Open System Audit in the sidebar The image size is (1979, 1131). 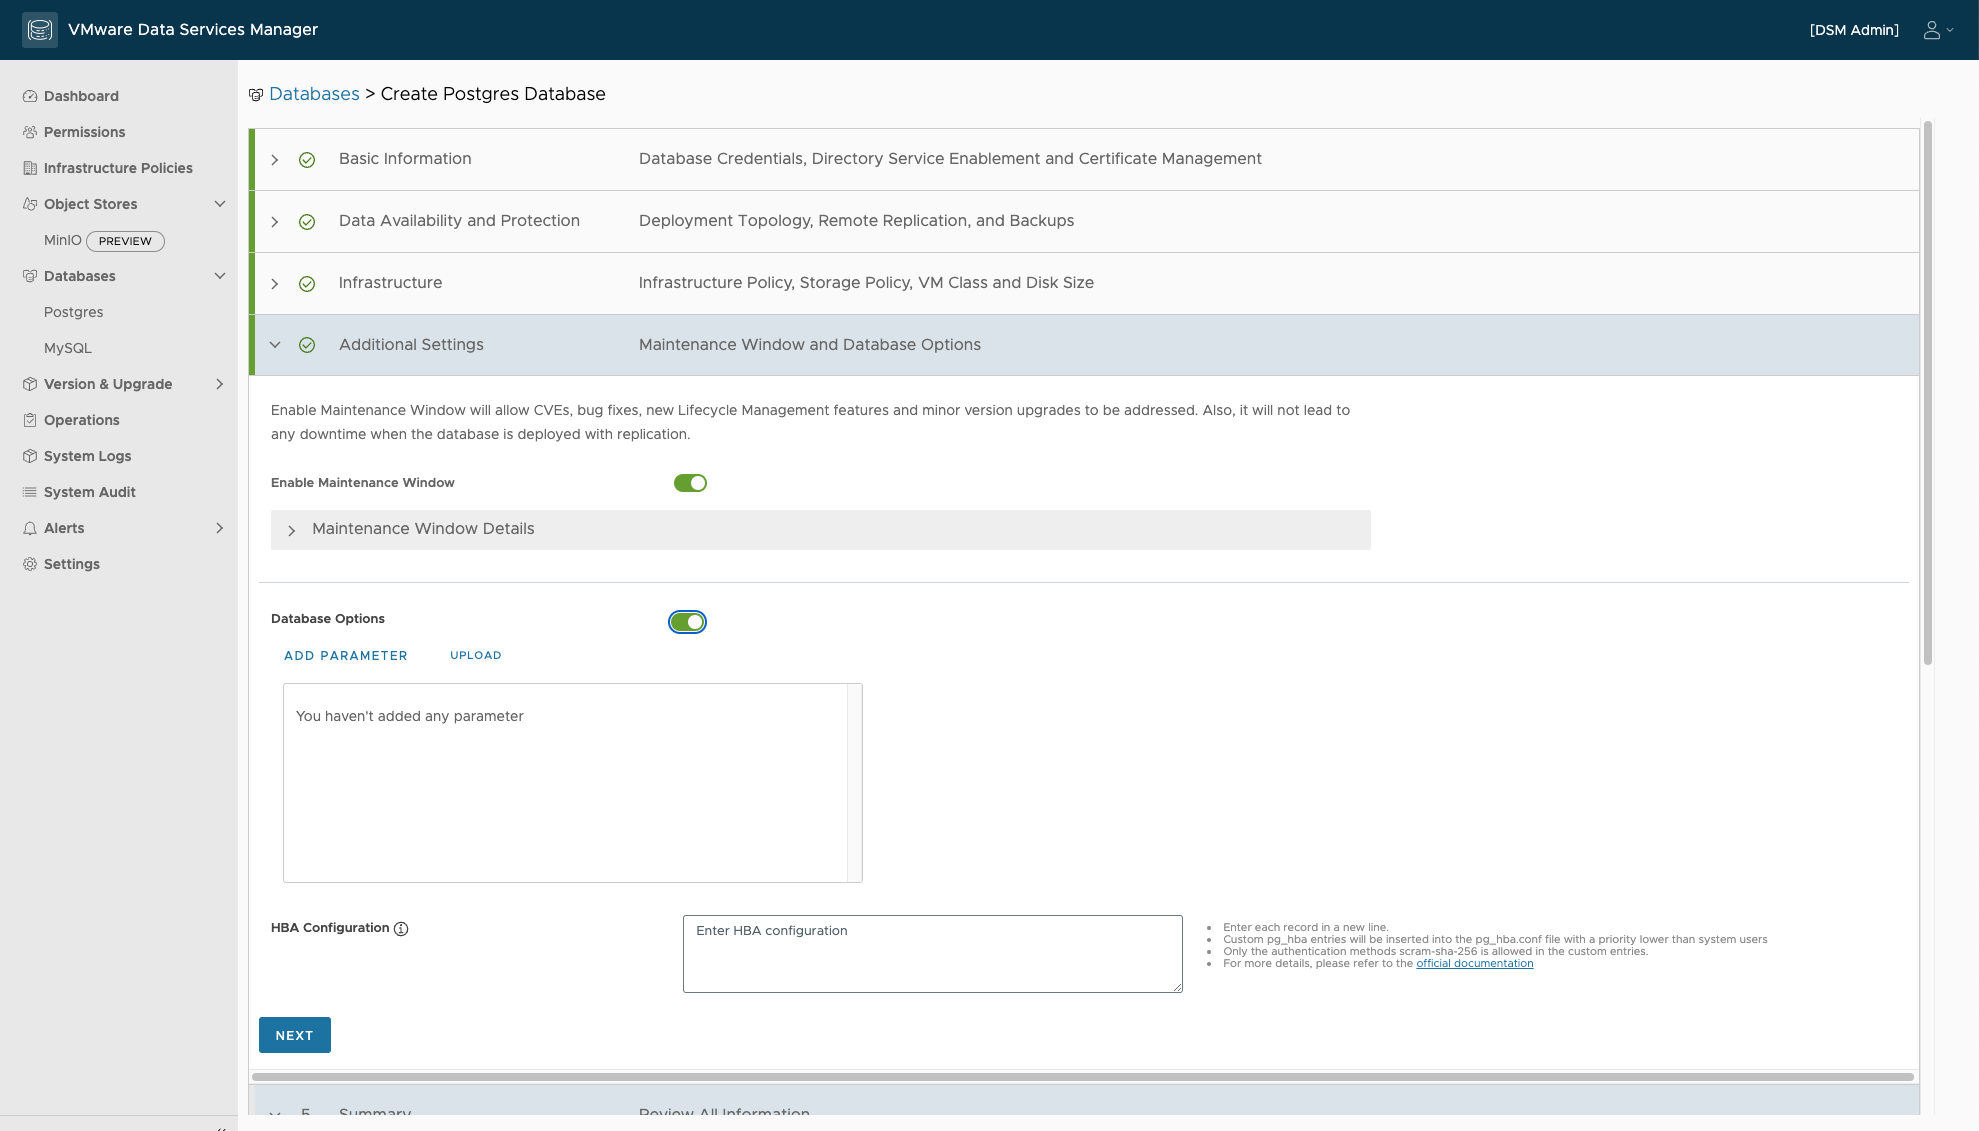click(x=90, y=492)
